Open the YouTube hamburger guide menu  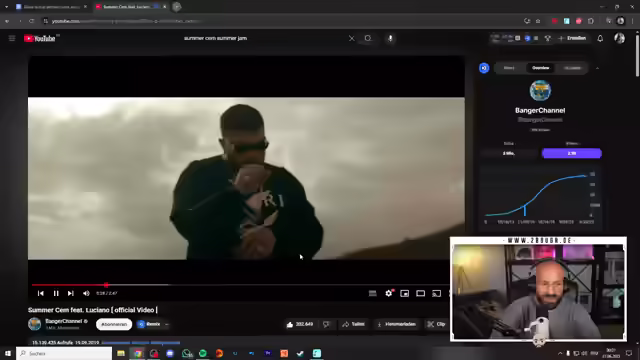(12, 38)
